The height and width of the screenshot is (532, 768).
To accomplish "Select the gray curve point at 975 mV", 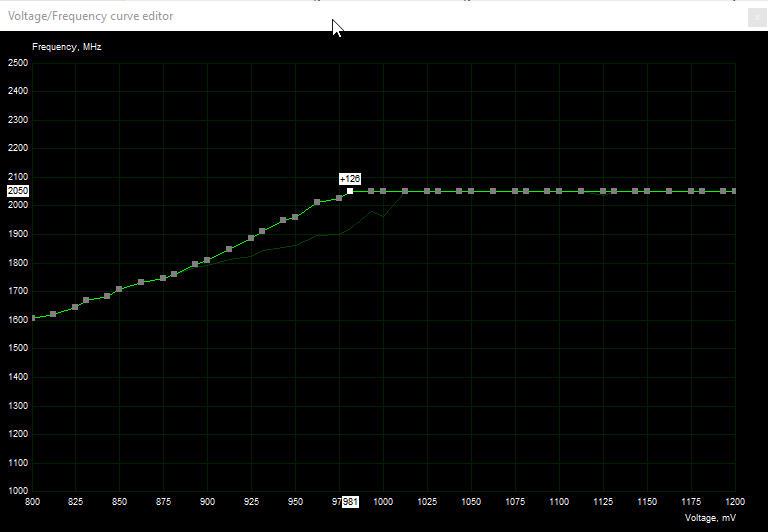I will (x=339, y=198).
